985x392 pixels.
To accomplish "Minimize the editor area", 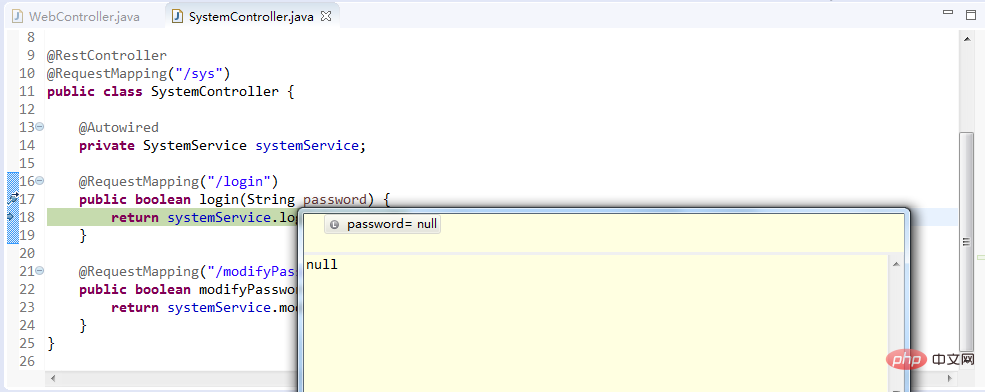I will [x=948, y=12].
